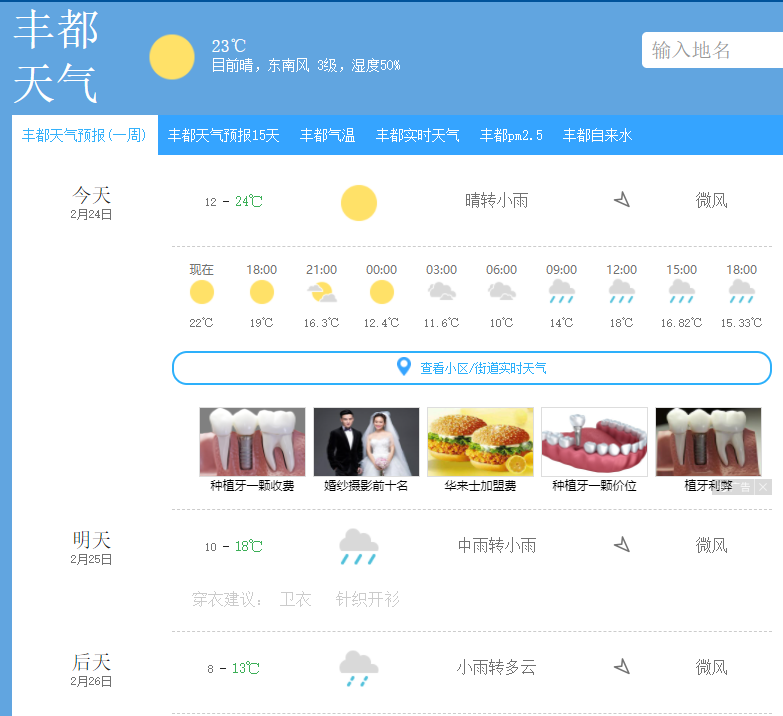The image size is (783, 716).
Task: Click the large sun icon beside 23℃
Action: (x=172, y=57)
